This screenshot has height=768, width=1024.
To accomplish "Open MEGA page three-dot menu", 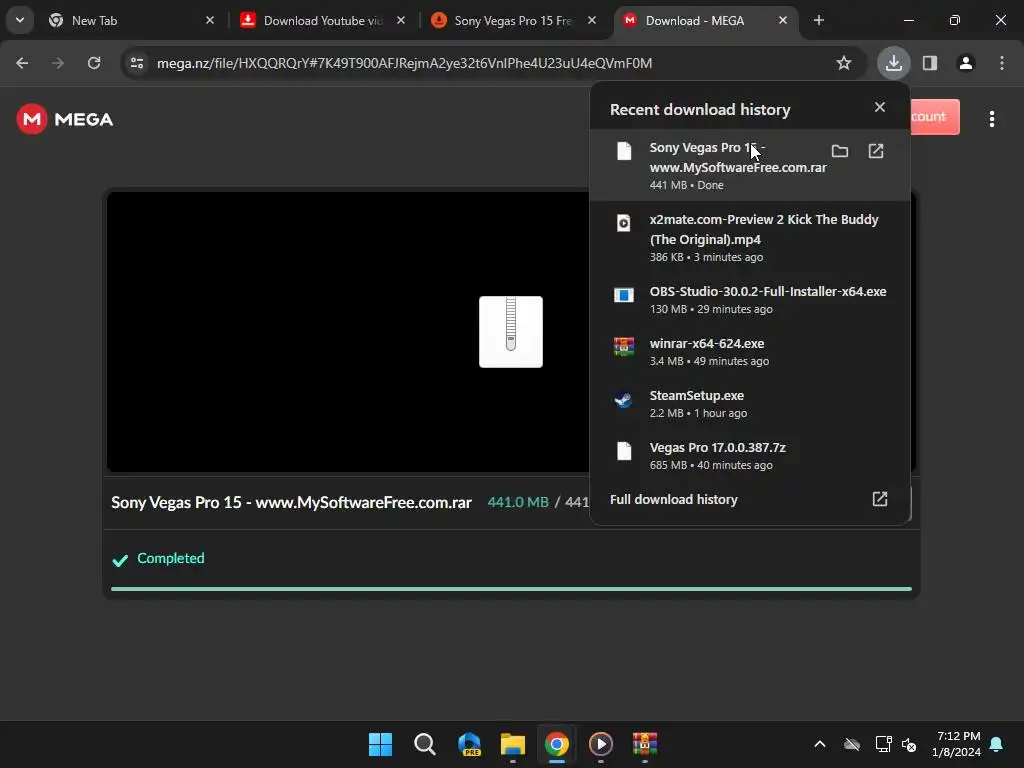I will point(991,119).
